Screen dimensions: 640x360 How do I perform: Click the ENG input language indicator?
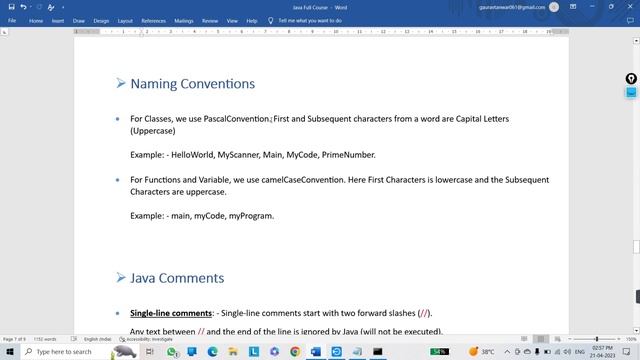[x=580, y=351]
